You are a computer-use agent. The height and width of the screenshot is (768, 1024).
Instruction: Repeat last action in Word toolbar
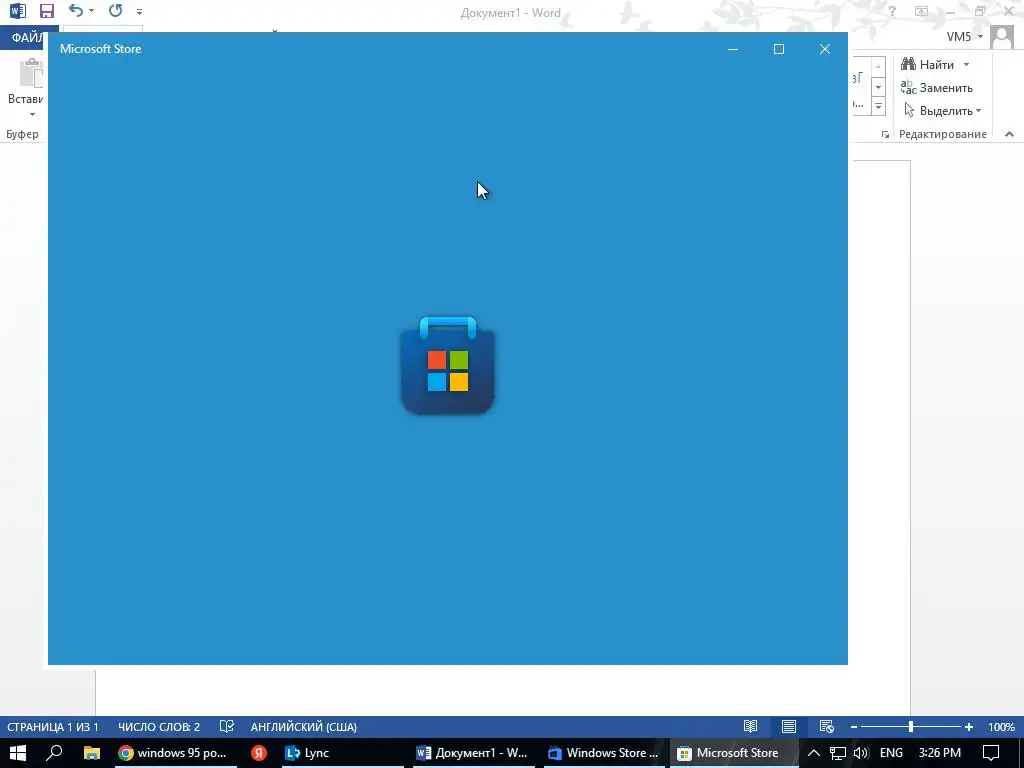pyautogui.click(x=116, y=10)
